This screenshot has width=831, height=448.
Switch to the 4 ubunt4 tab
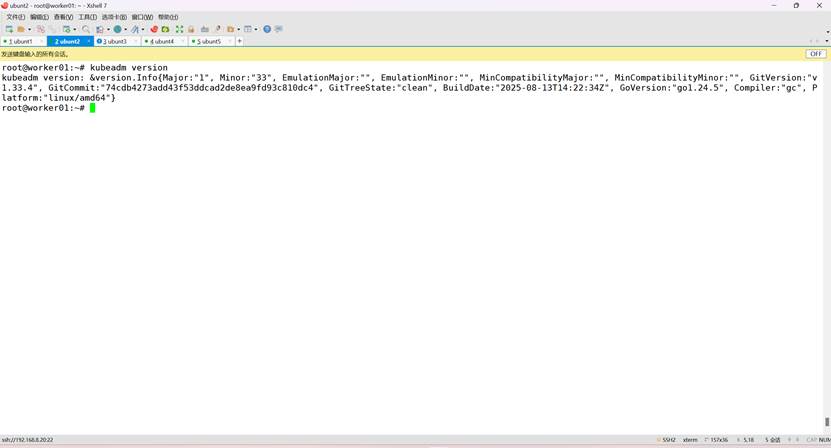(162, 41)
